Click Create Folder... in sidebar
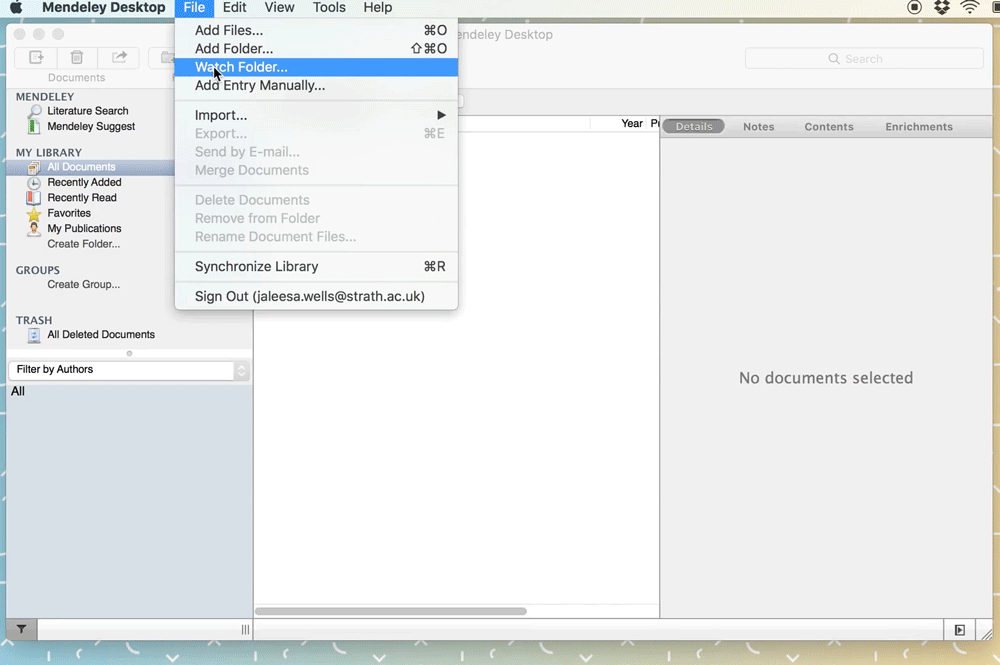 coord(84,244)
